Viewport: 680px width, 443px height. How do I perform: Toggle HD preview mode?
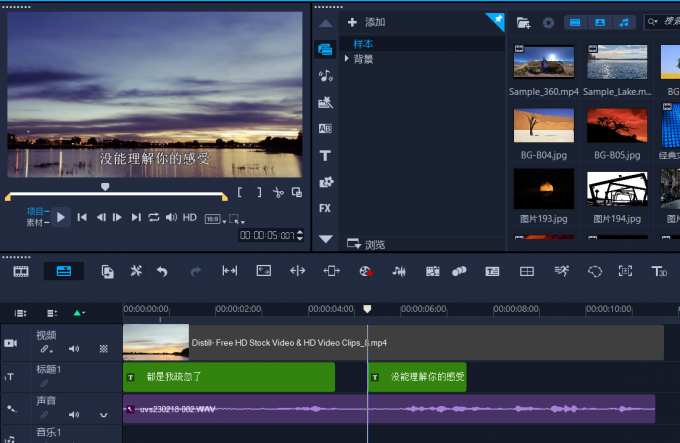click(190, 217)
